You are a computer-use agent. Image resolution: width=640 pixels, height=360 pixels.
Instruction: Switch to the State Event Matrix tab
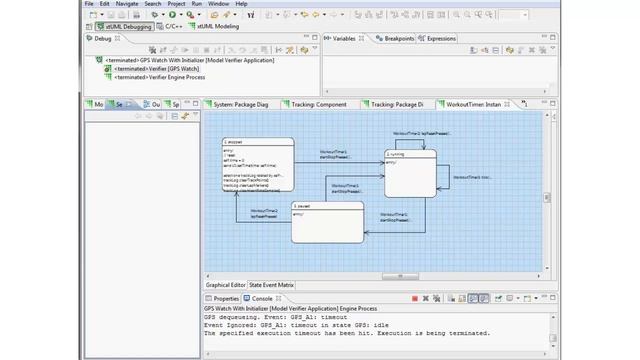[x=271, y=285]
